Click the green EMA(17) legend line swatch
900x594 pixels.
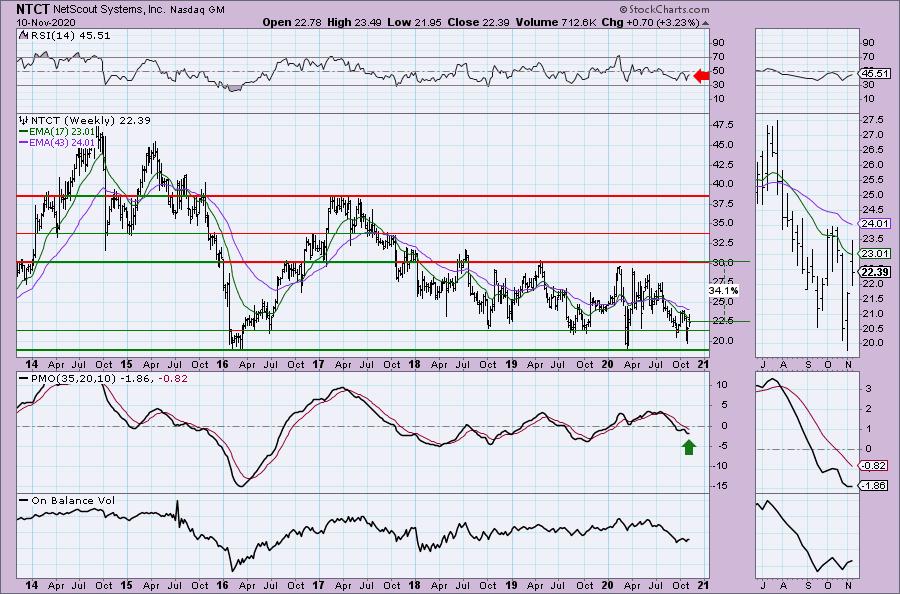pos(24,131)
